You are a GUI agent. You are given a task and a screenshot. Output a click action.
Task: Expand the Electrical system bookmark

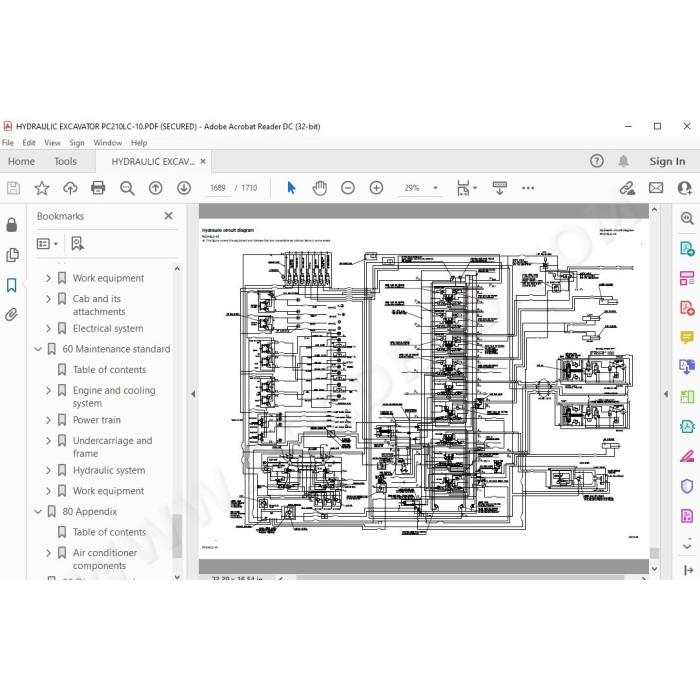(x=48, y=329)
